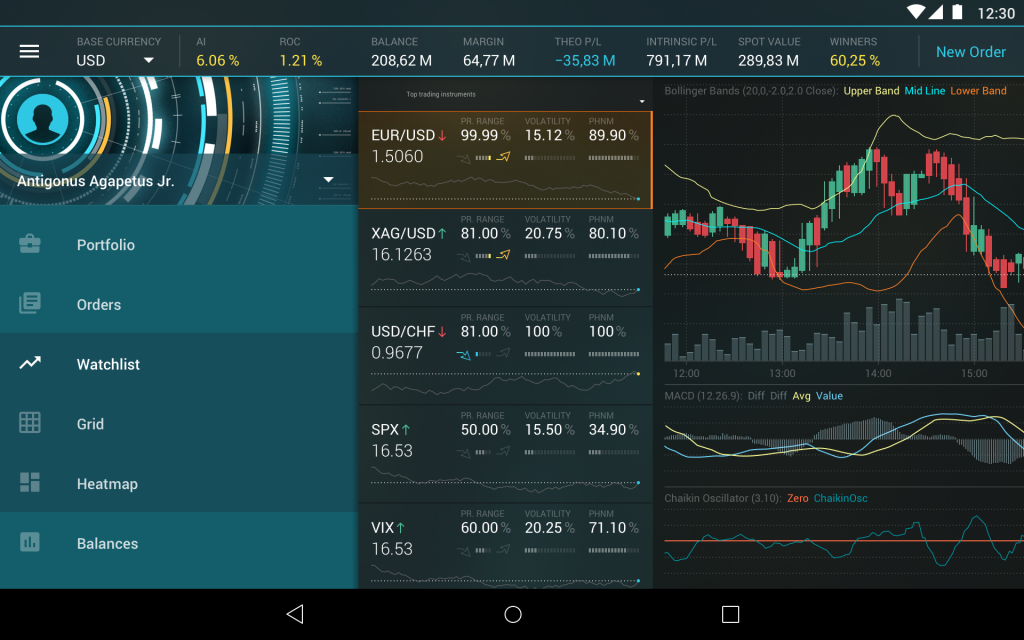
Task: Click the Orders stacked-pages icon
Action: coord(29,304)
